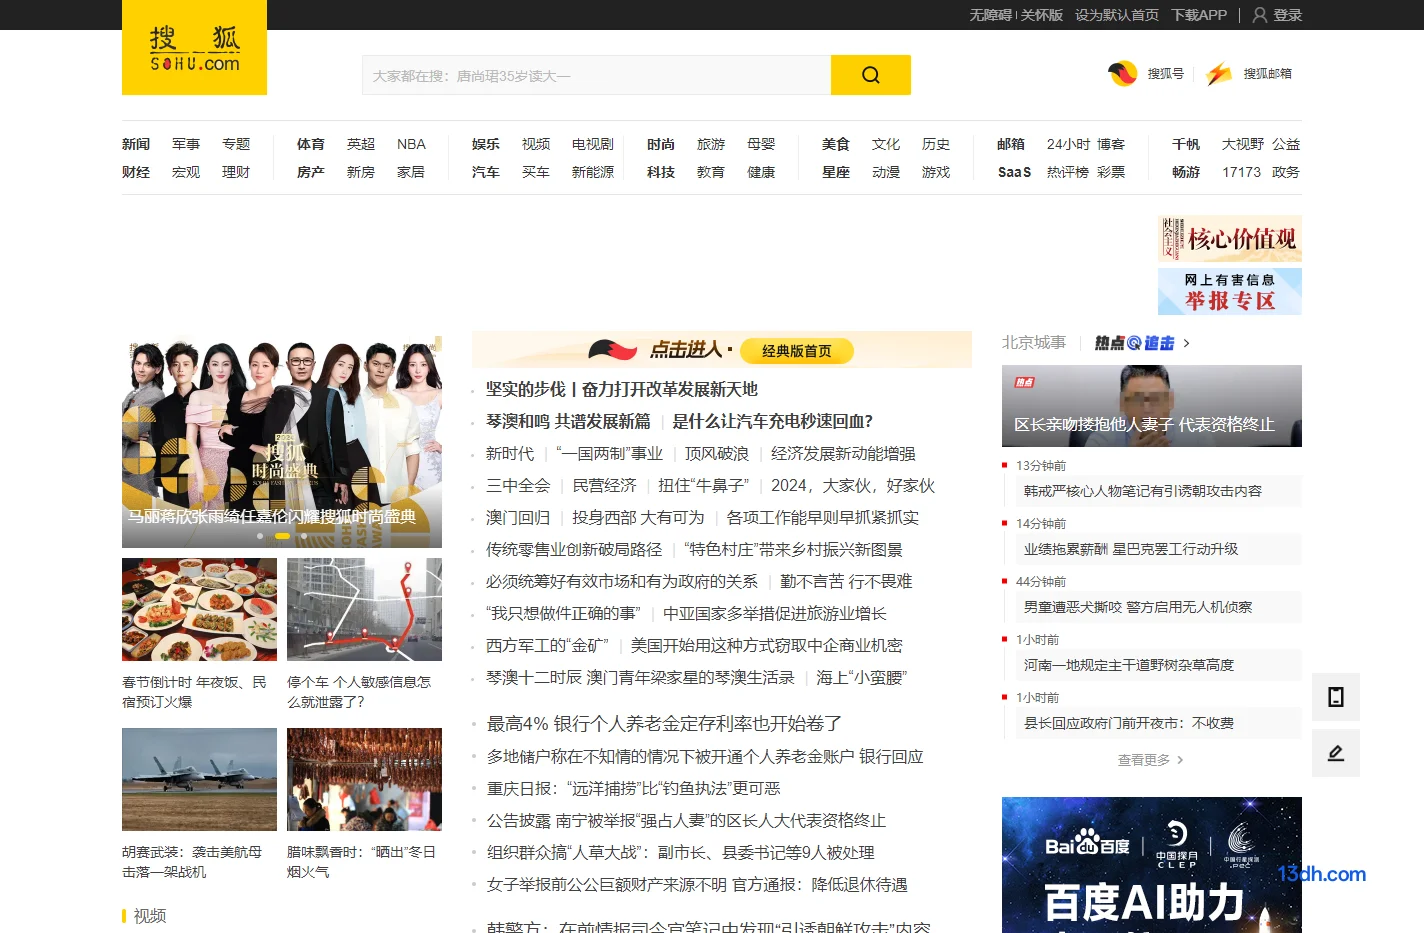Open 县长回应政府门前开夜市 item
The width and height of the screenshot is (1424, 933).
(x=1129, y=723)
